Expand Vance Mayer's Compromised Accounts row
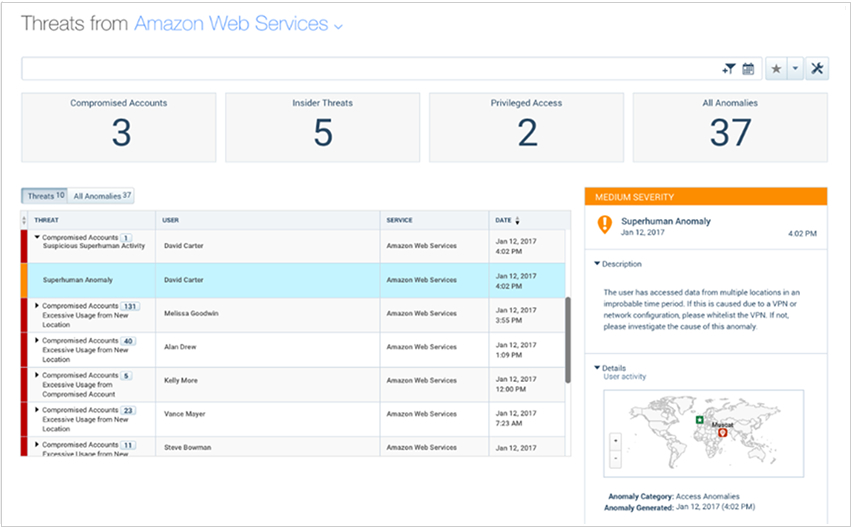 coord(37,410)
